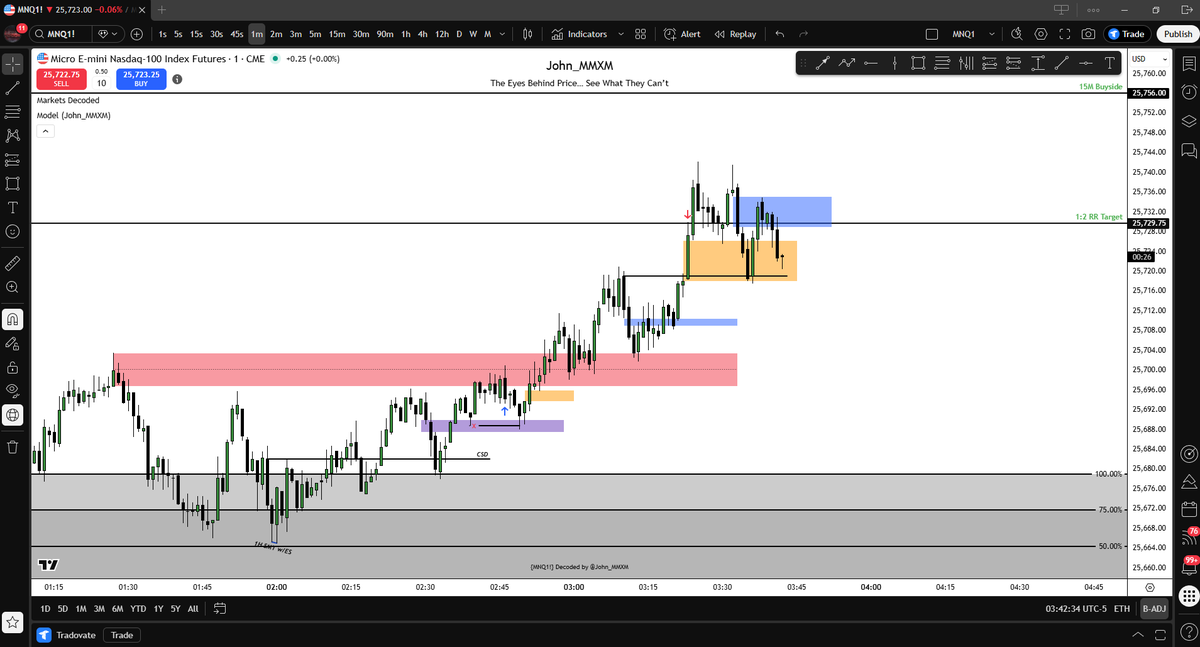Select the YTD date range
This screenshot has width=1200, height=647.
tap(138, 608)
